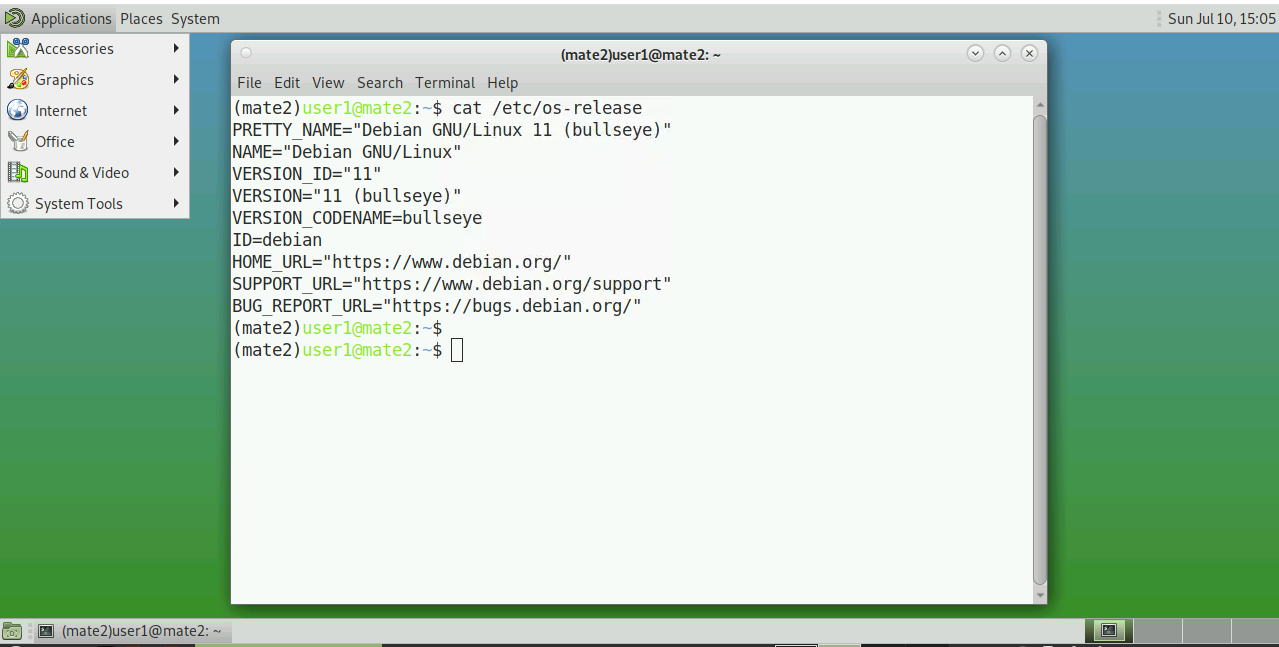Open the Places menu in top panel
Screen dimensions: 1279x647
pos(141,18)
